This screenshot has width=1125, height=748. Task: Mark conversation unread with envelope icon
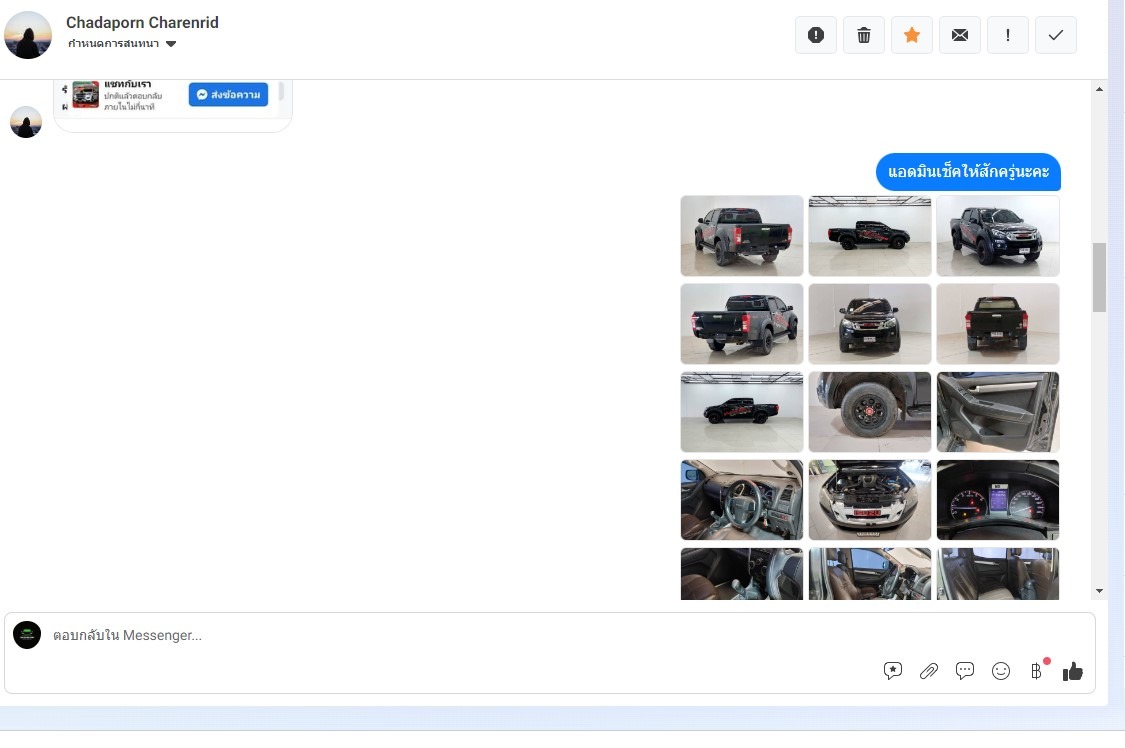[960, 35]
